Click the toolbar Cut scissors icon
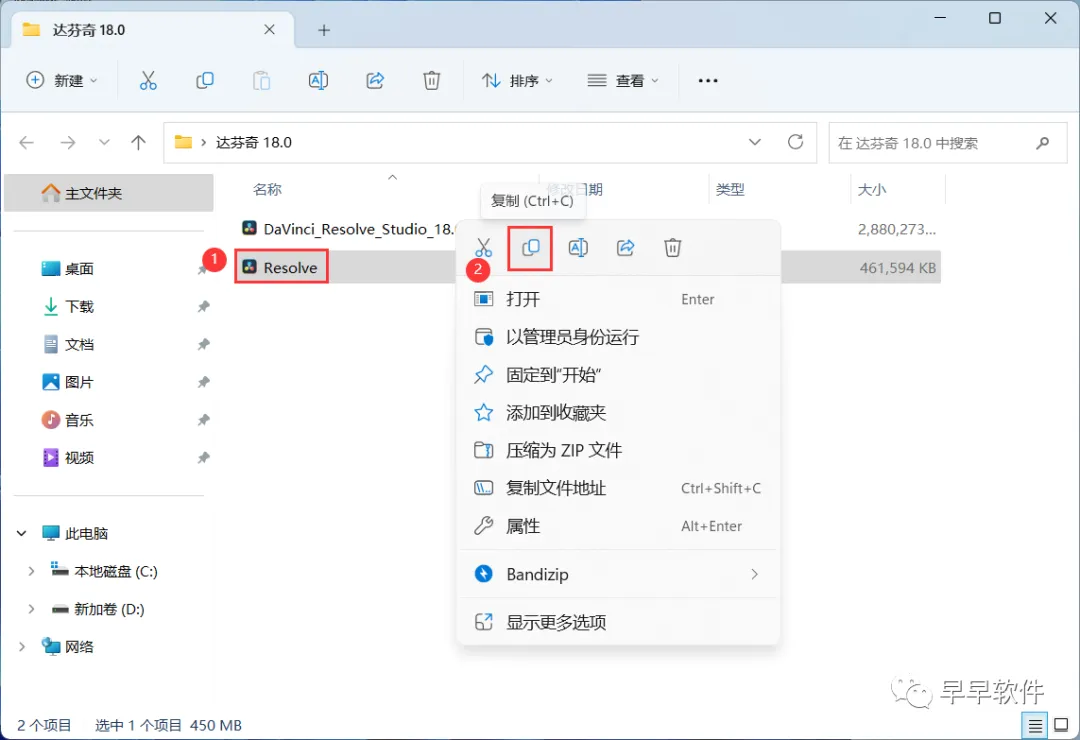Screen dimensions: 1080x740 click(148, 81)
